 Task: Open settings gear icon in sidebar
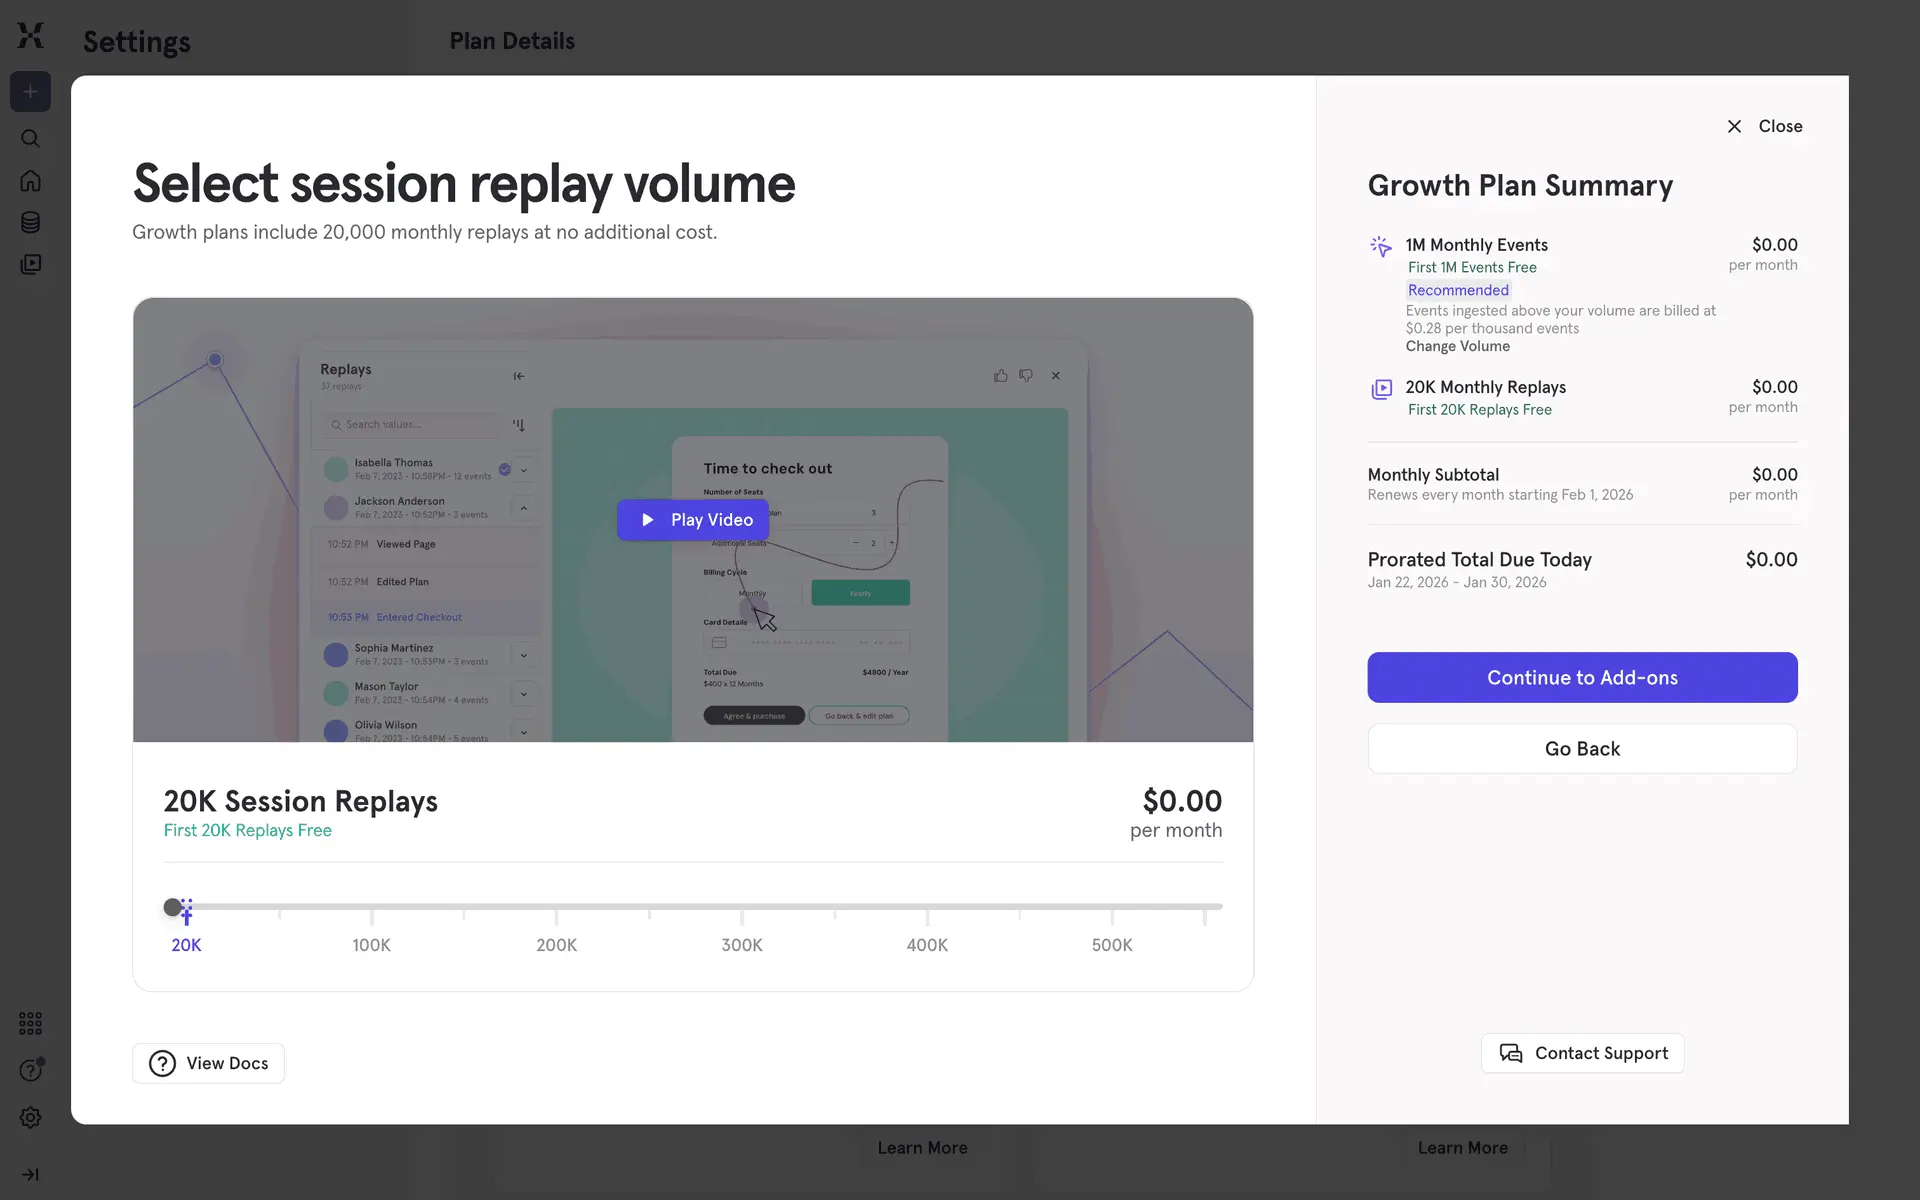(x=31, y=1117)
